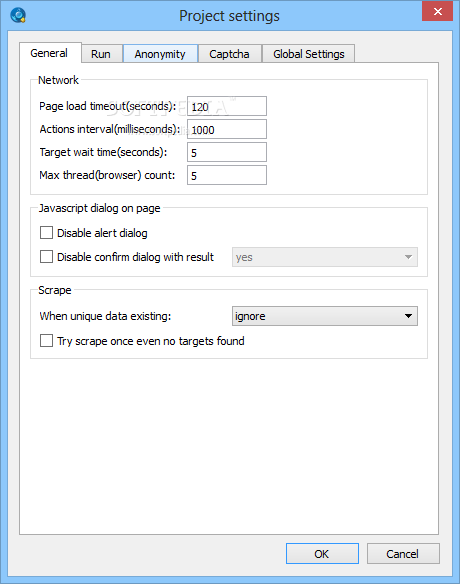Open the Run tab
The height and width of the screenshot is (584, 460).
[101, 54]
